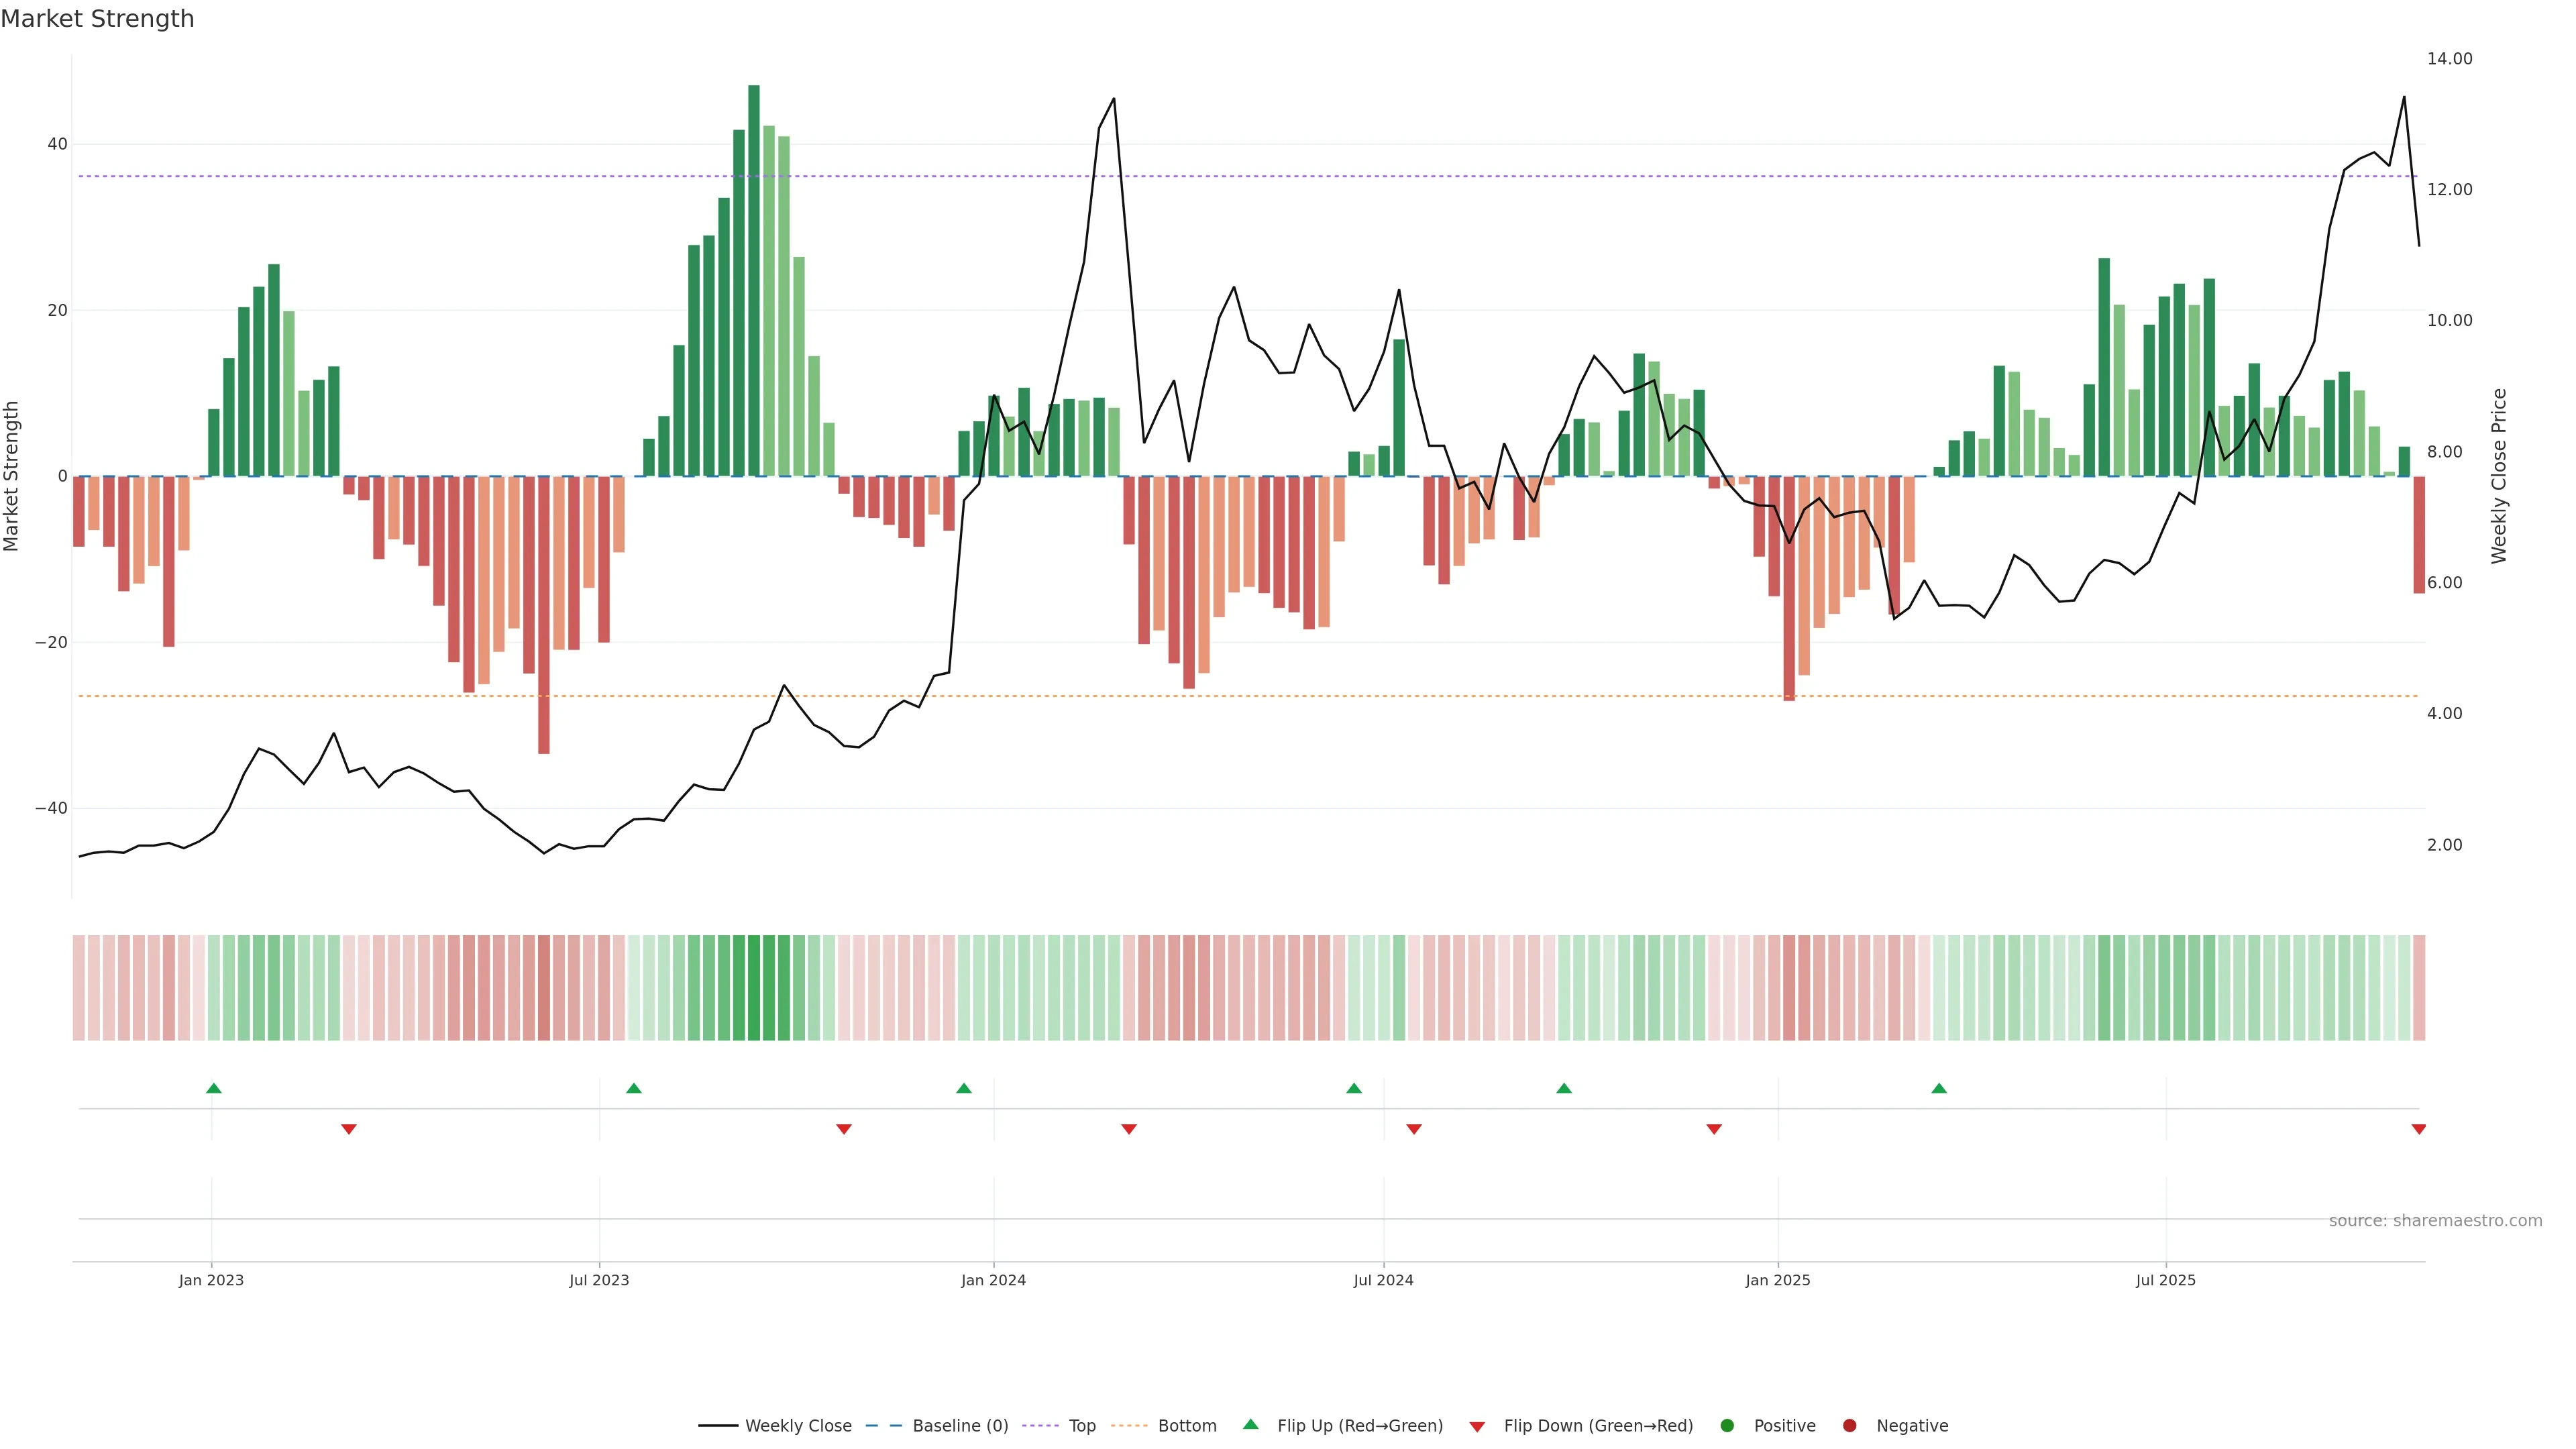Toggle the Weekly Close legend entry
2576x1449 pixels.
point(797,1426)
